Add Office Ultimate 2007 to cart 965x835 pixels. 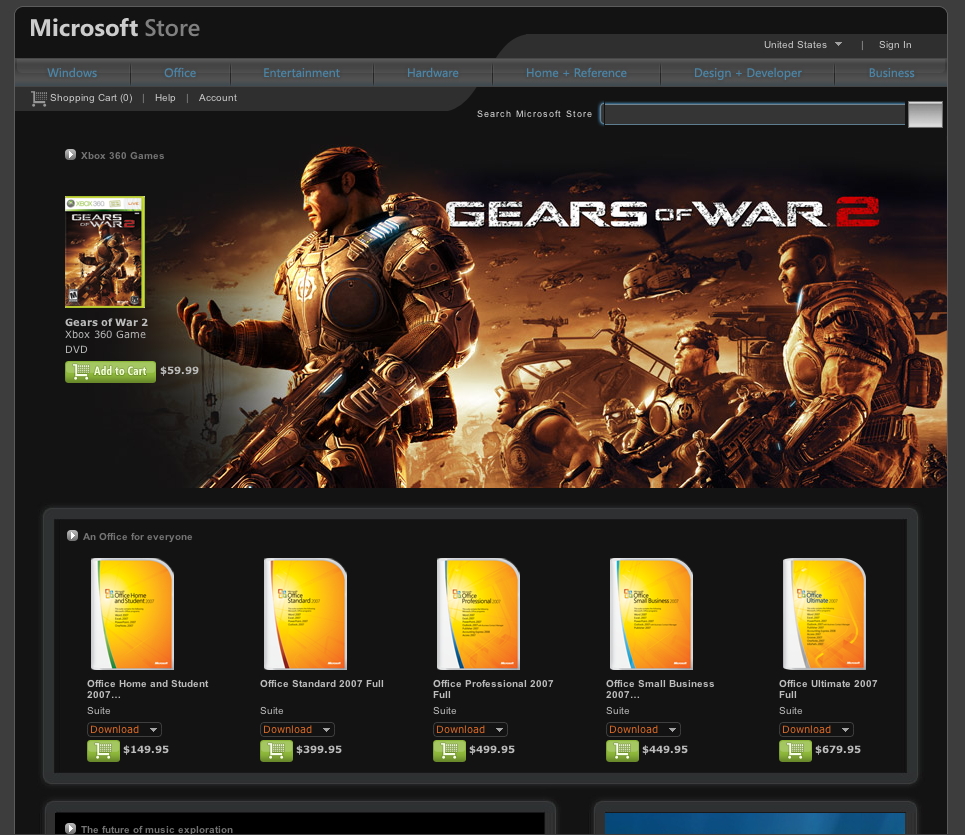point(795,751)
